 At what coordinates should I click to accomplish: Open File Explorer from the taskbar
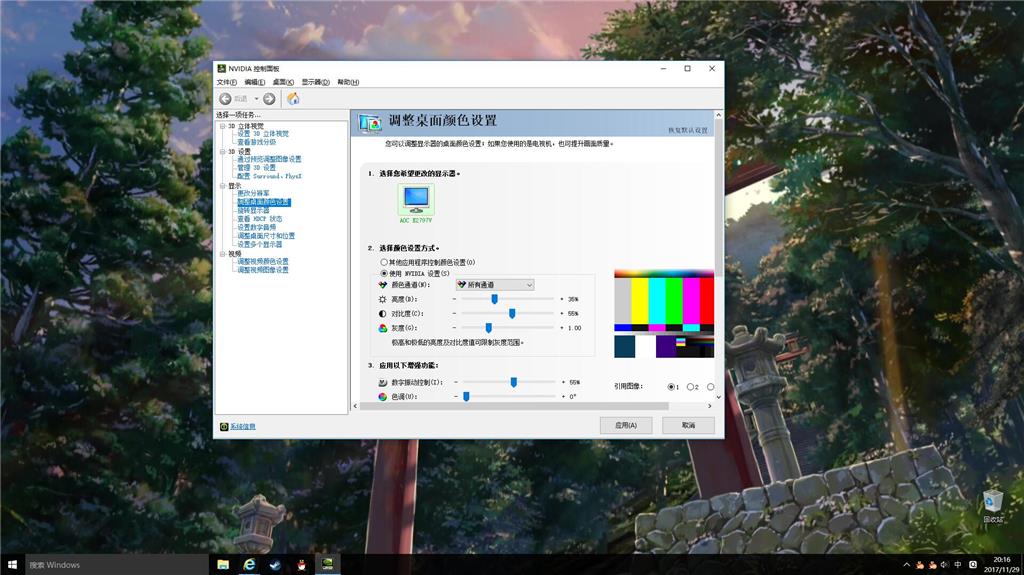[x=223, y=565]
